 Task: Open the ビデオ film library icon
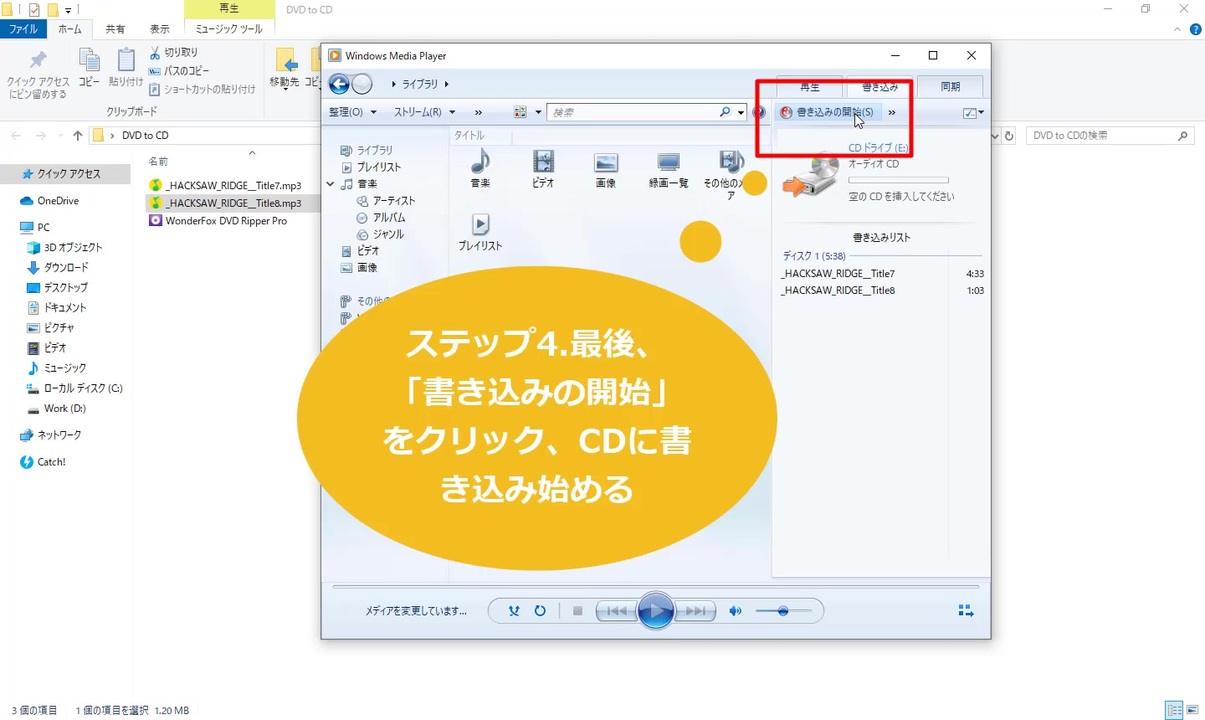coord(543,168)
